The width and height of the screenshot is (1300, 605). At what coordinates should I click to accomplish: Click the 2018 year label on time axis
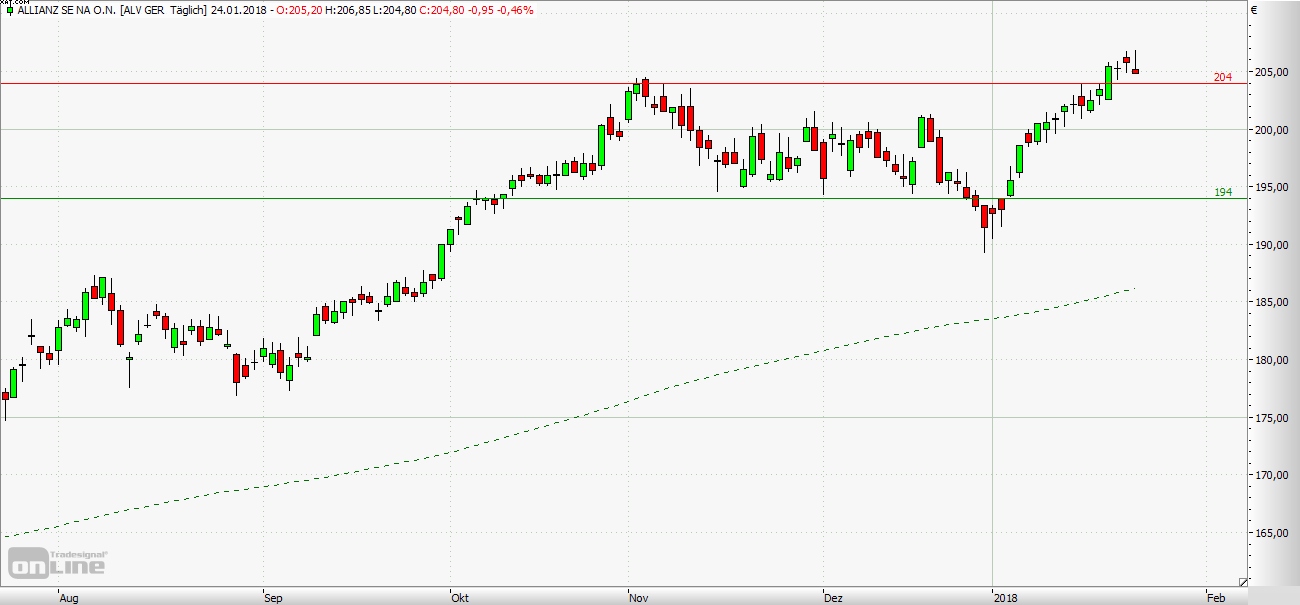click(x=1005, y=598)
